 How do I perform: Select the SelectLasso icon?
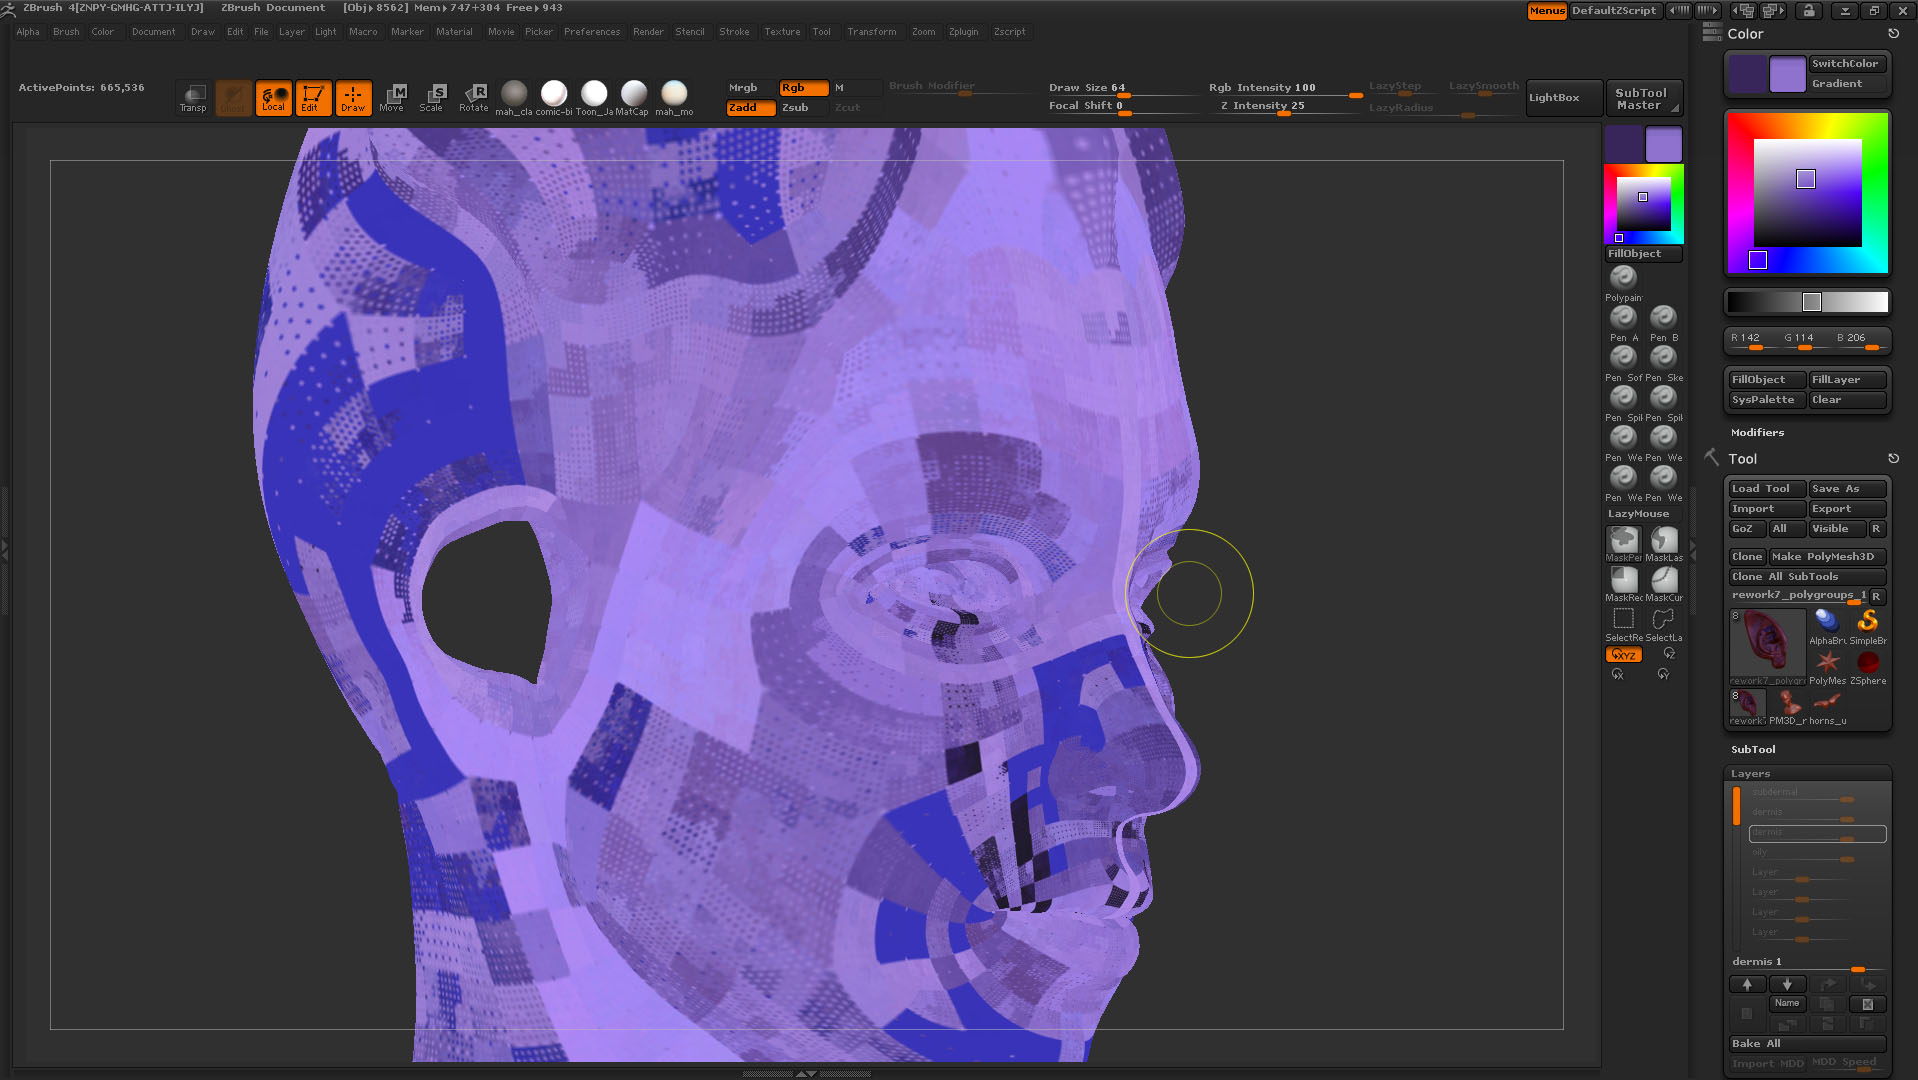tap(1663, 617)
